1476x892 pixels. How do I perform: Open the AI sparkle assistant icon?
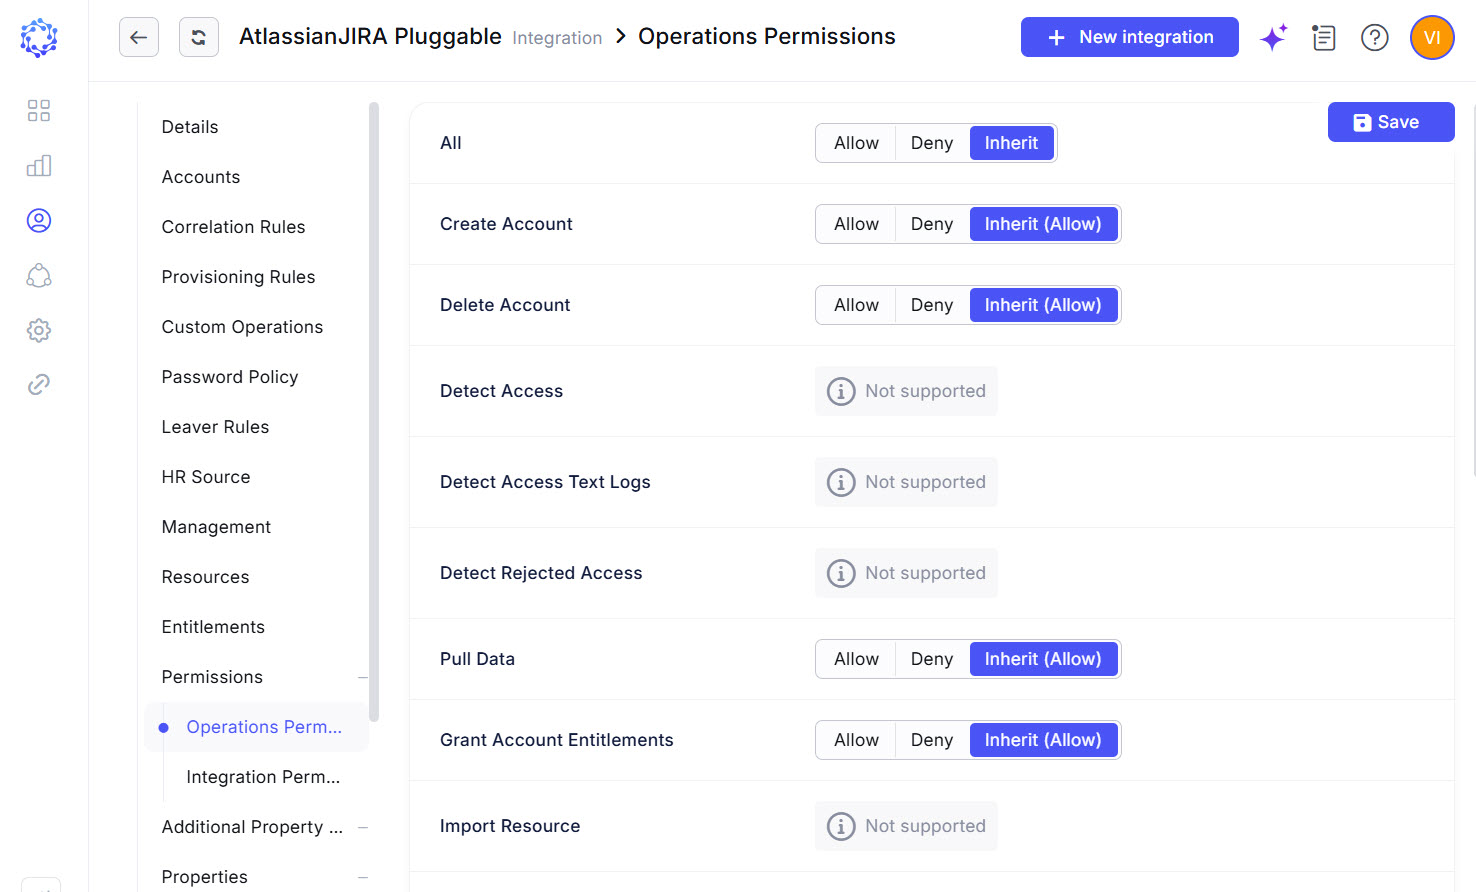pos(1273,38)
